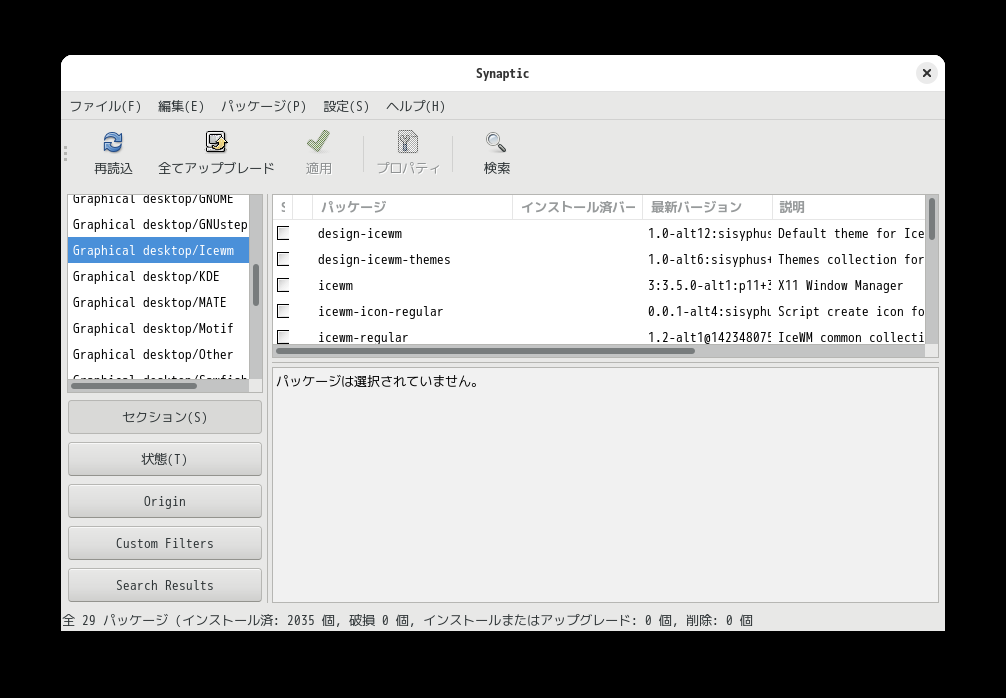Click the description 'Default theme for Ice'
Screen dimensions: 1006x698
tap(851, 234)
